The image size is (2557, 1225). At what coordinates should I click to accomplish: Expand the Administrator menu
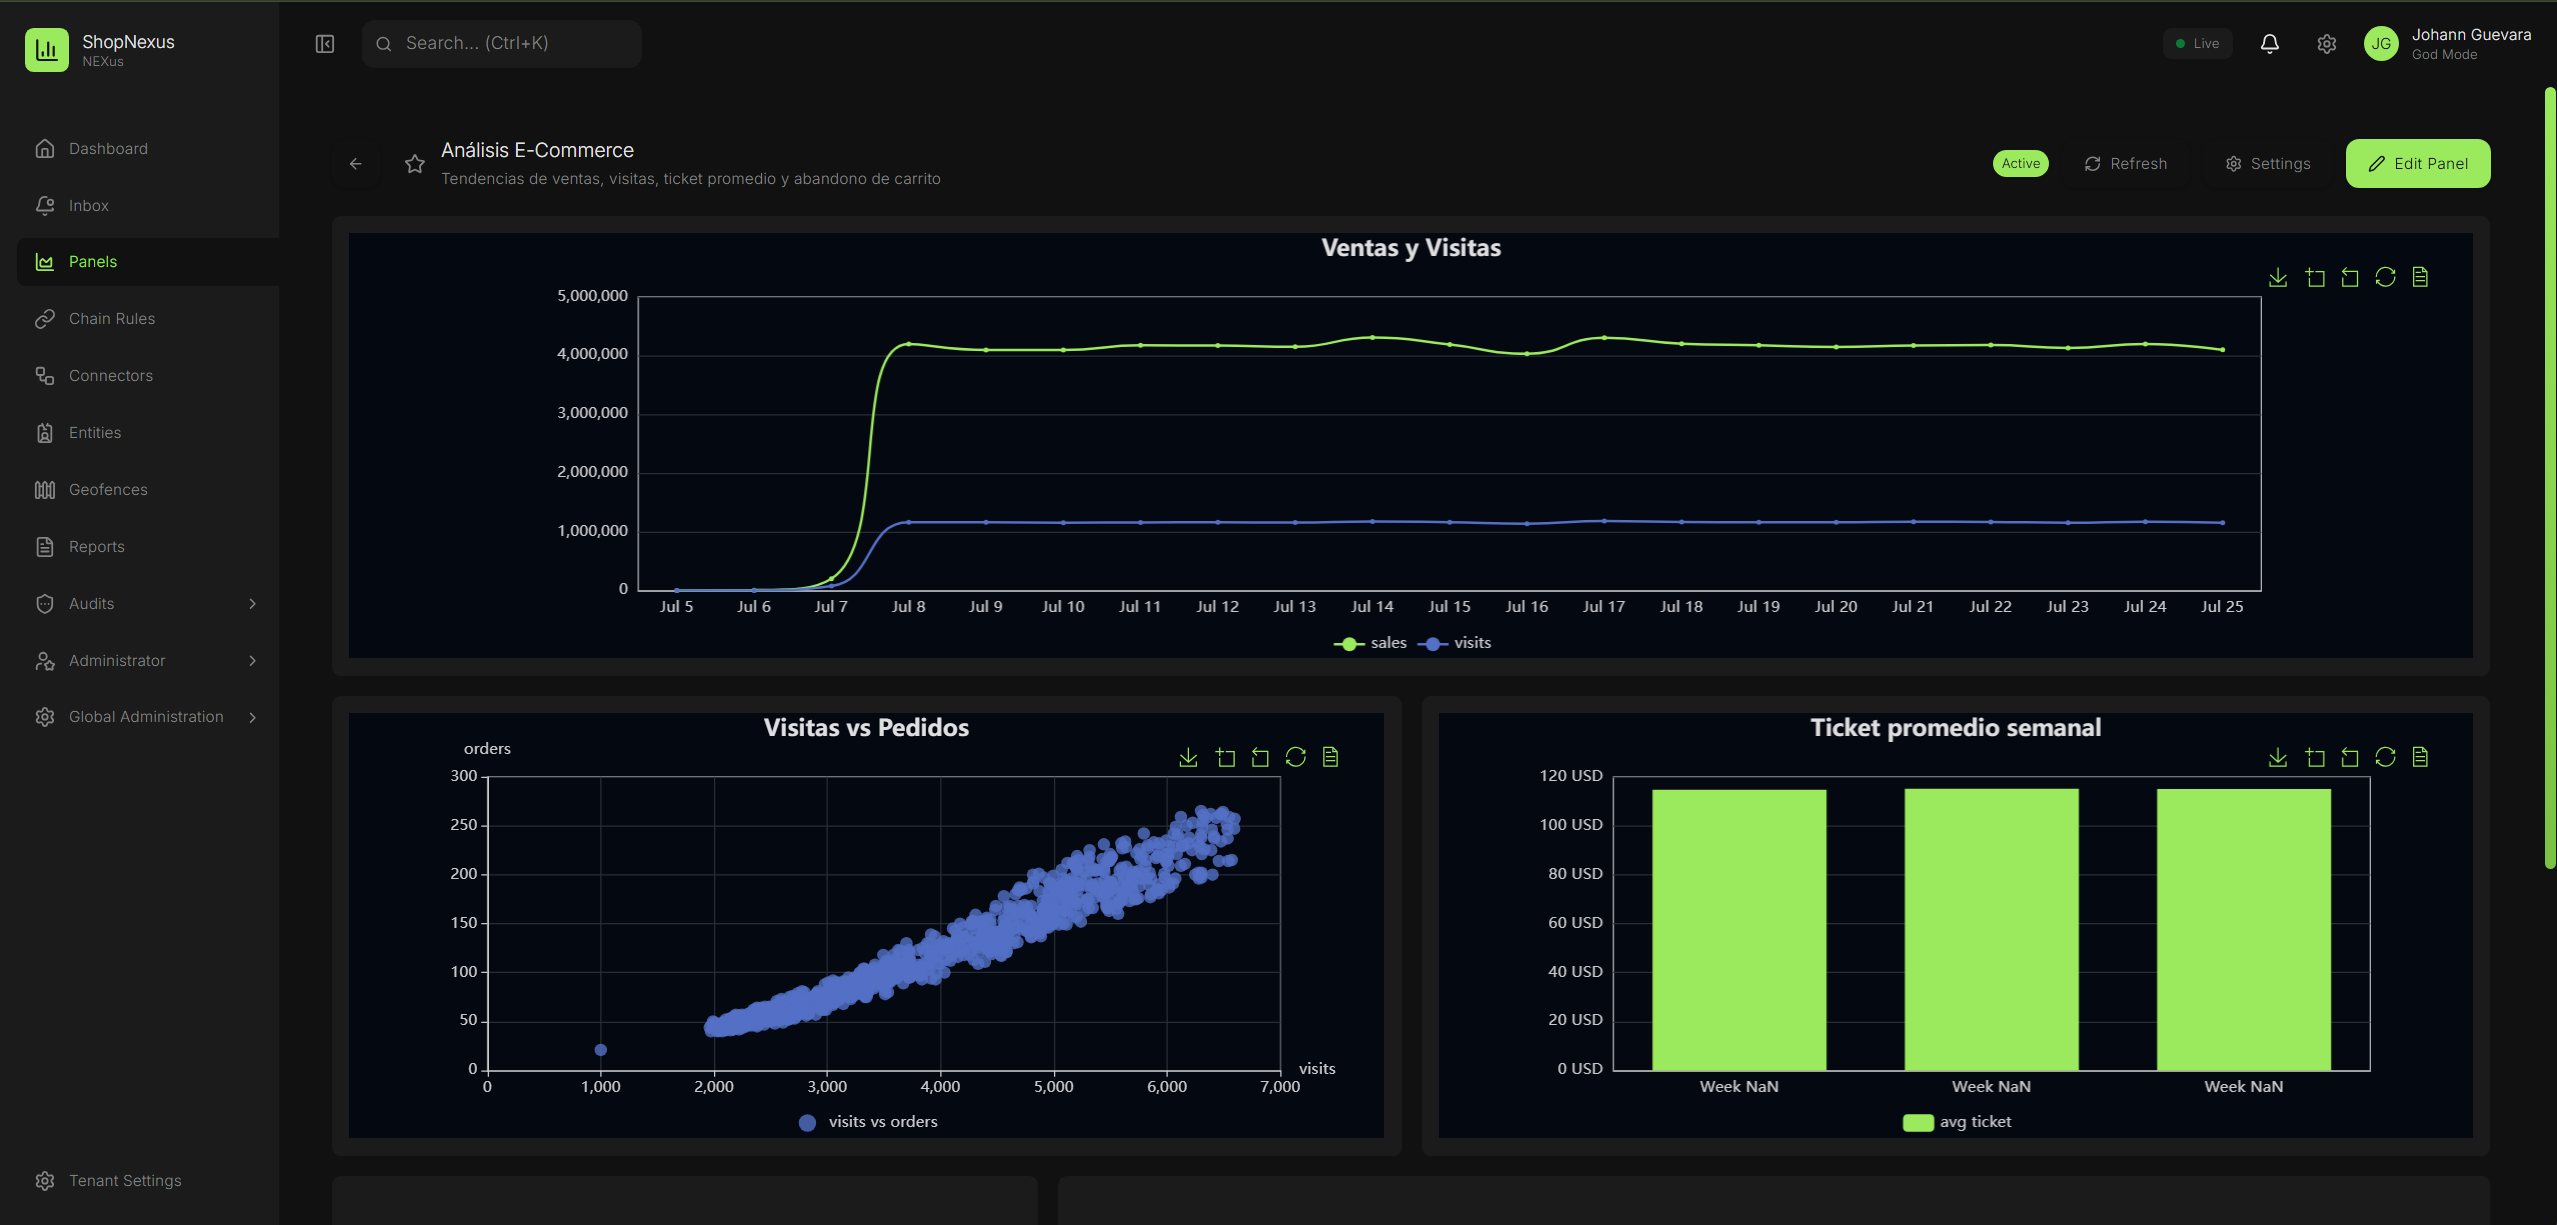(x=148, y=661)
